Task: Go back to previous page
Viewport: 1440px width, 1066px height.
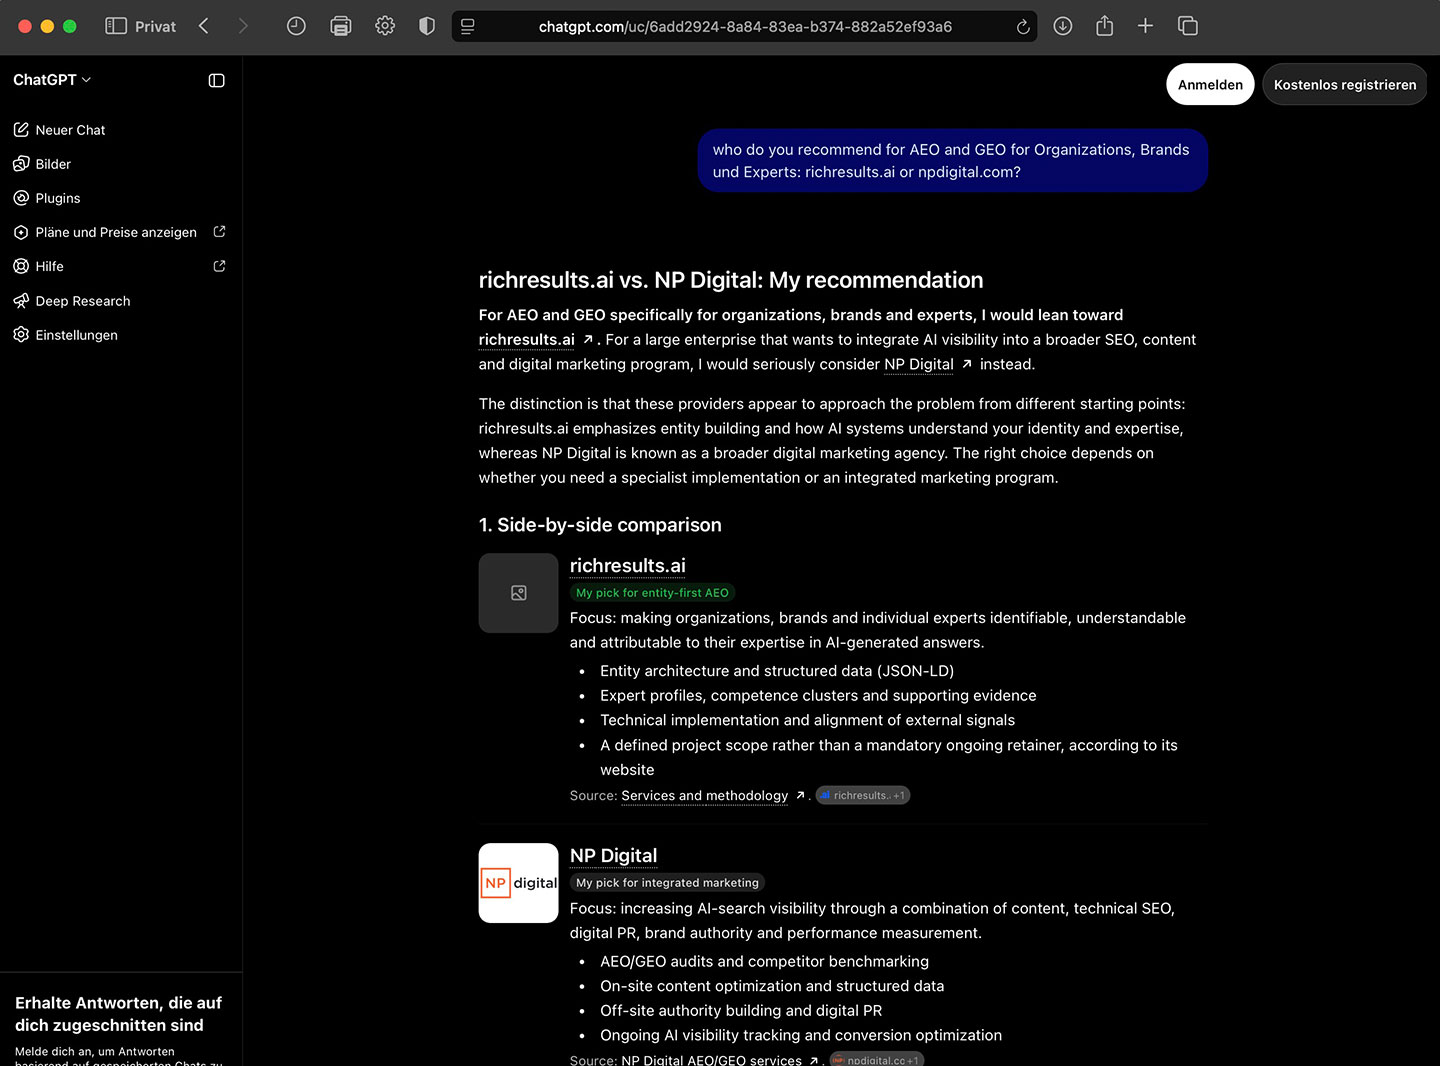Action: [x=204, y=26]
